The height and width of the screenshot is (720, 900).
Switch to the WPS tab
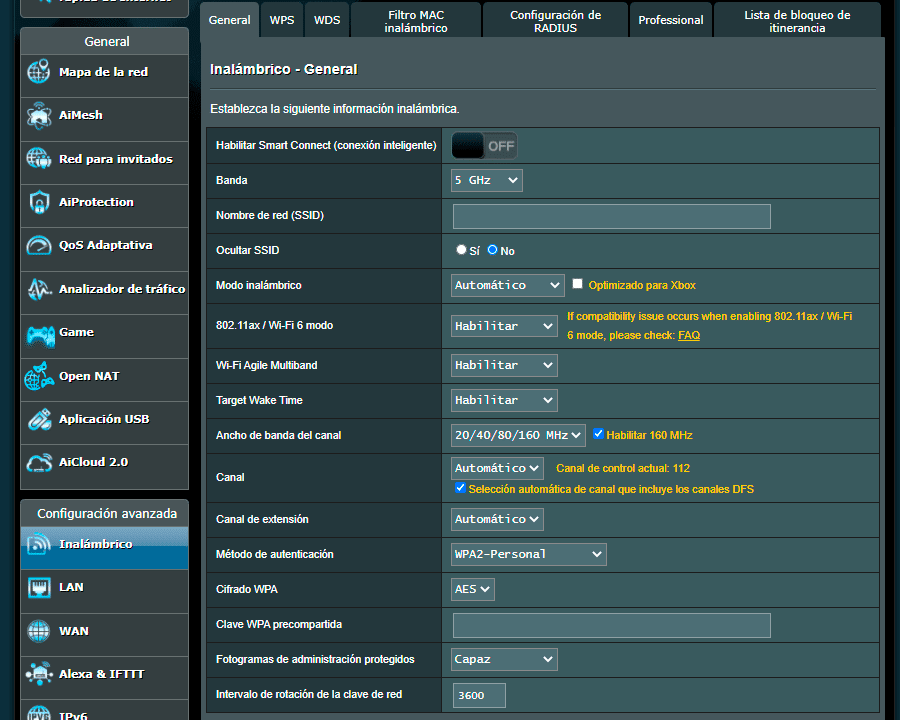[282, 20]
